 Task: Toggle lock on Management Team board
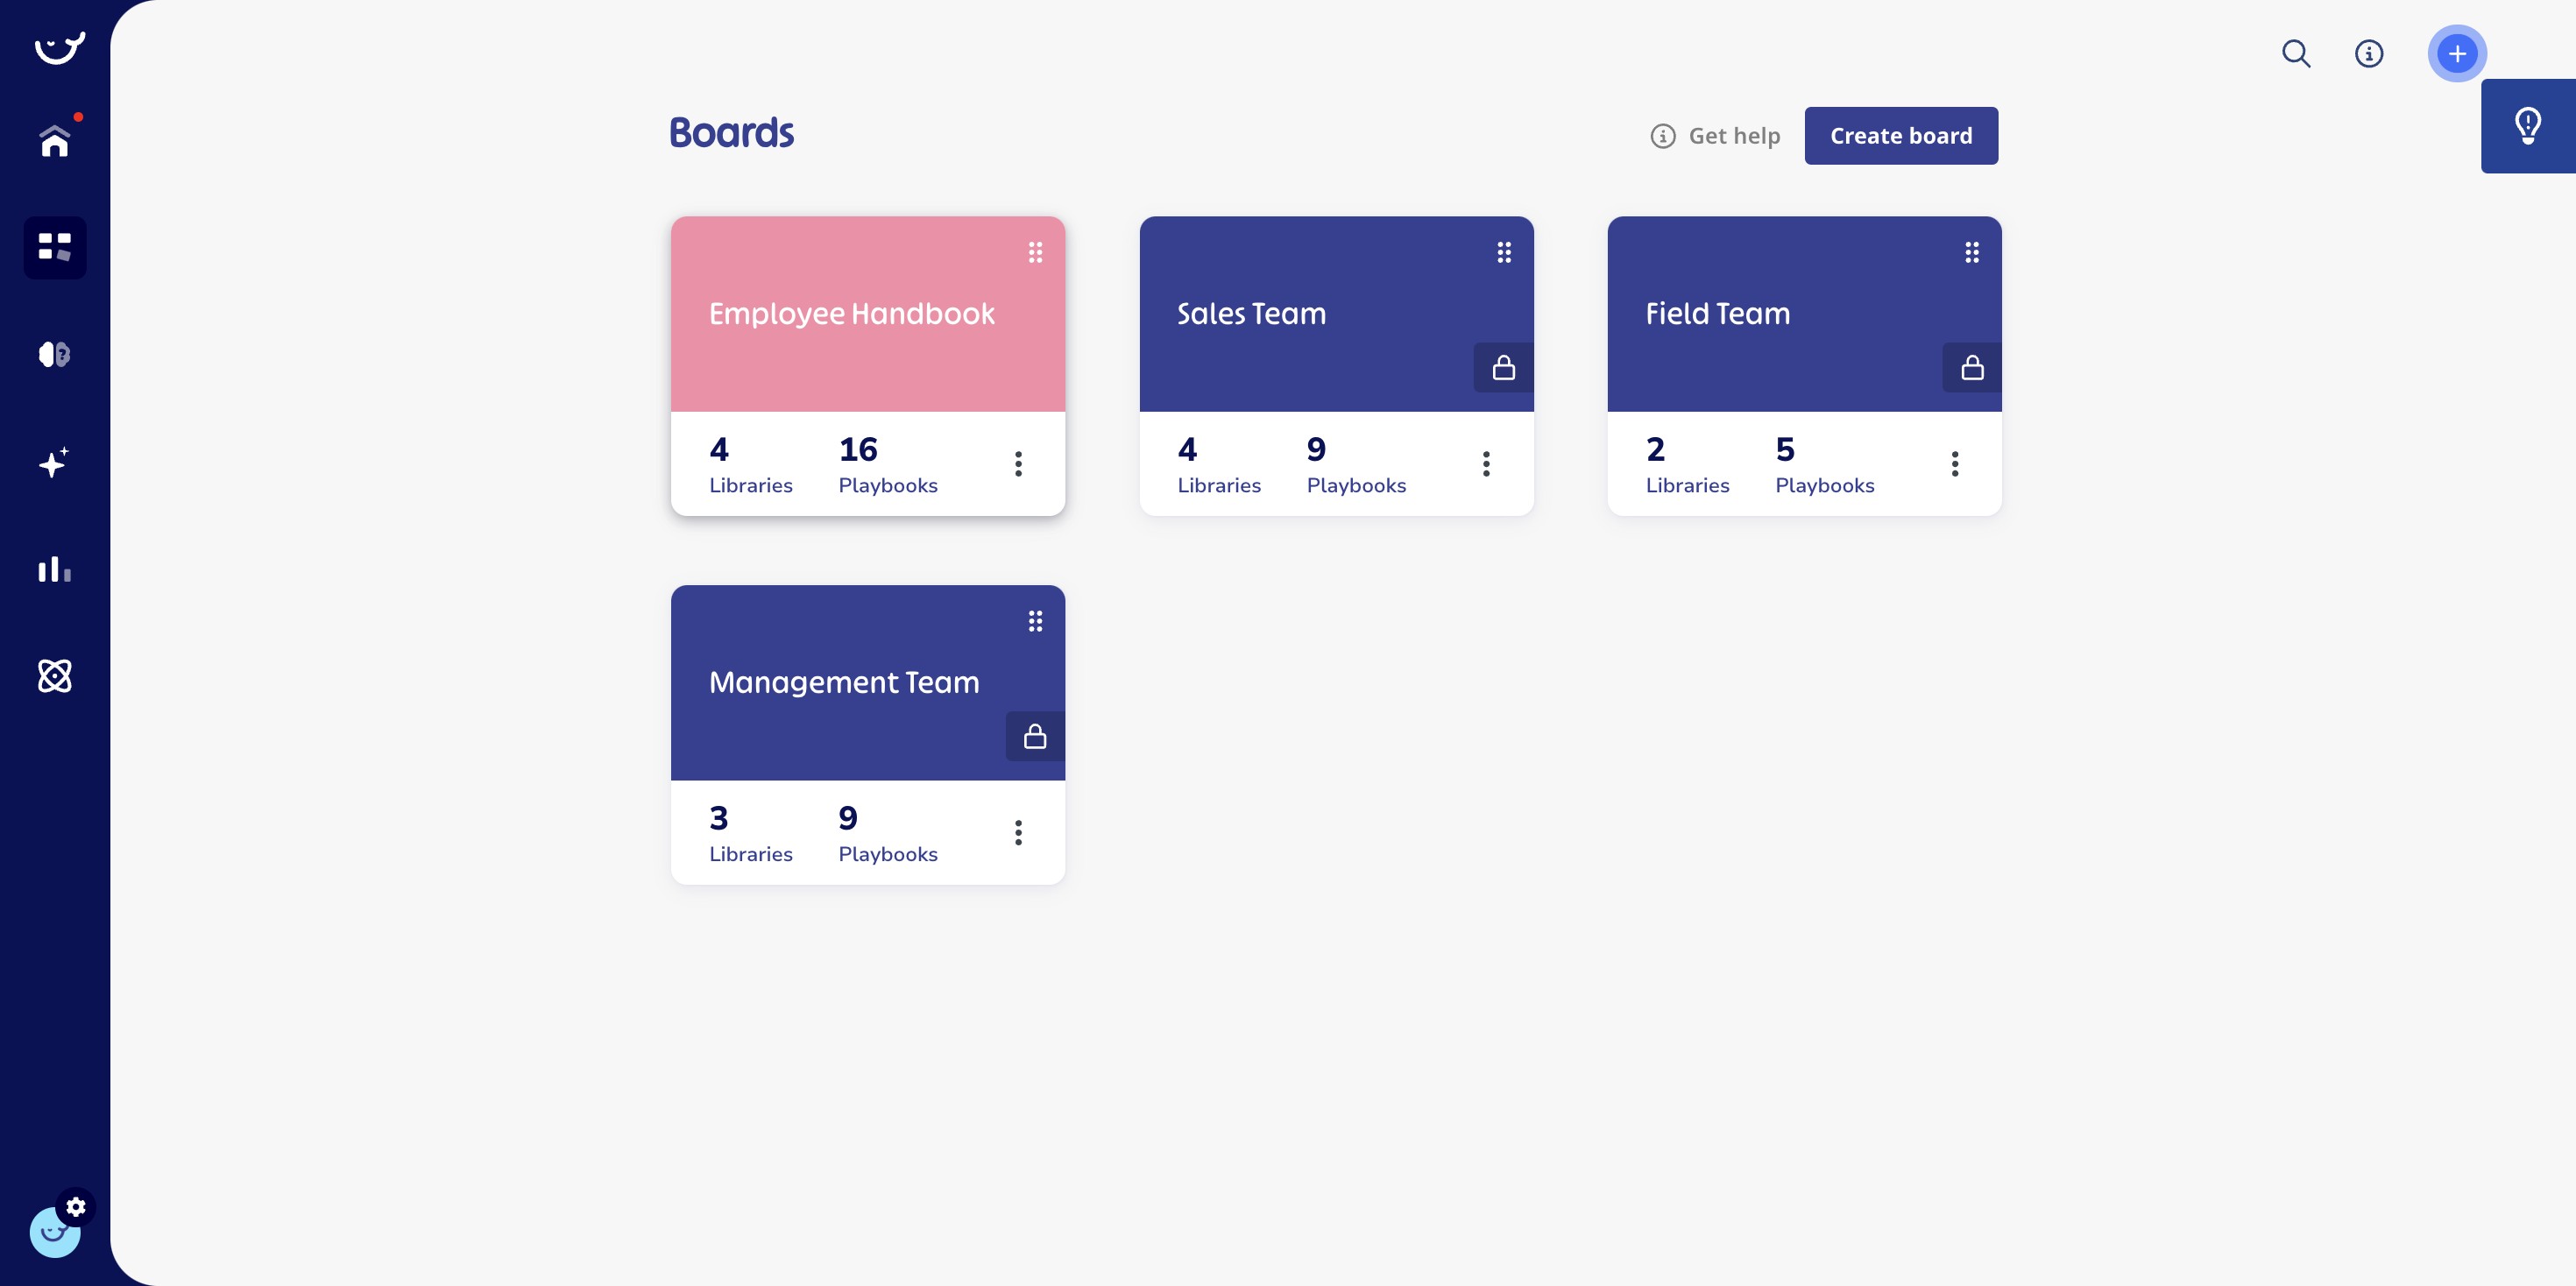coord(1035,737)
